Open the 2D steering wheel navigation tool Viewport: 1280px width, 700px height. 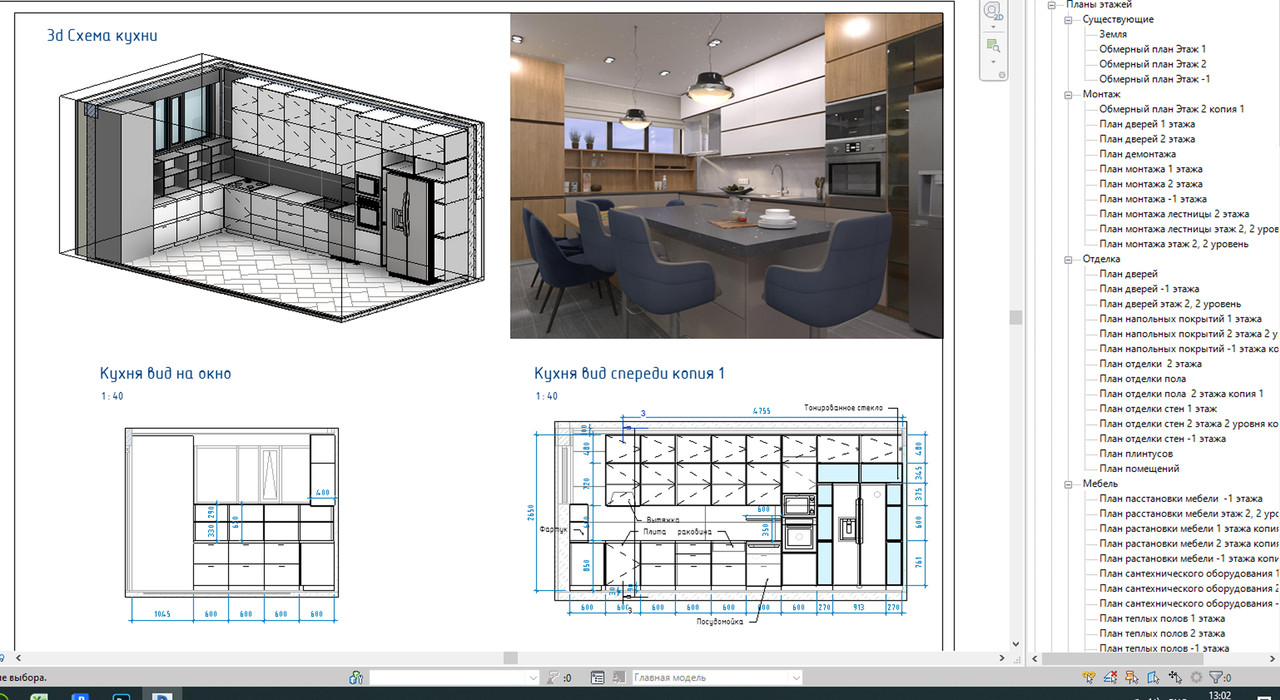pos(993,12)
